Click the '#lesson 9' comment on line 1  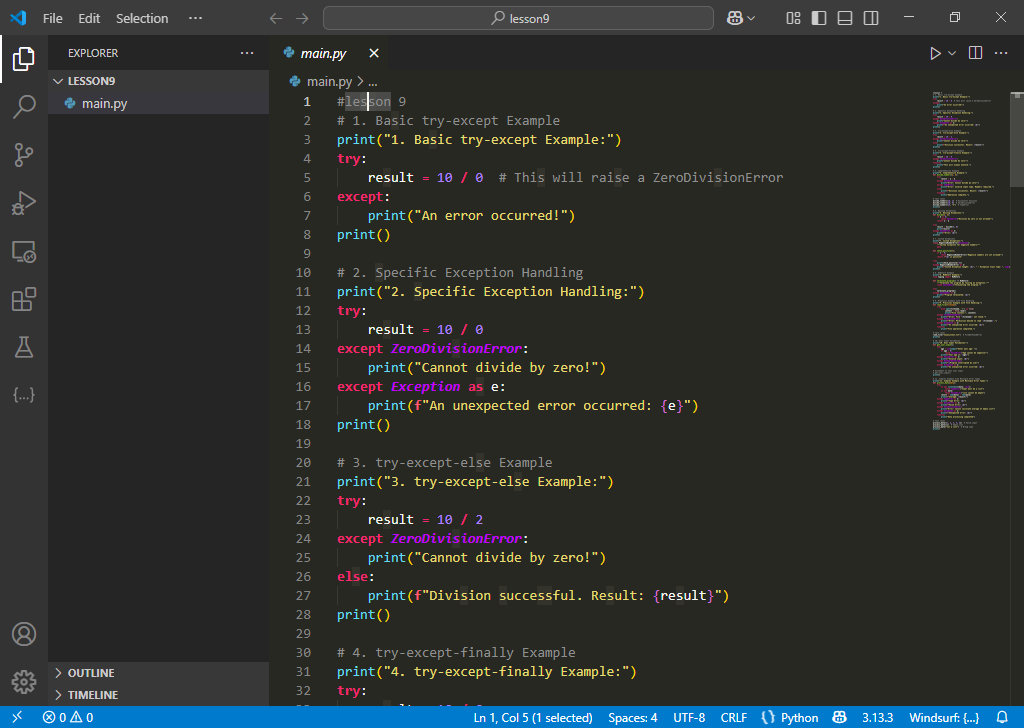click(x=371, y=101)
